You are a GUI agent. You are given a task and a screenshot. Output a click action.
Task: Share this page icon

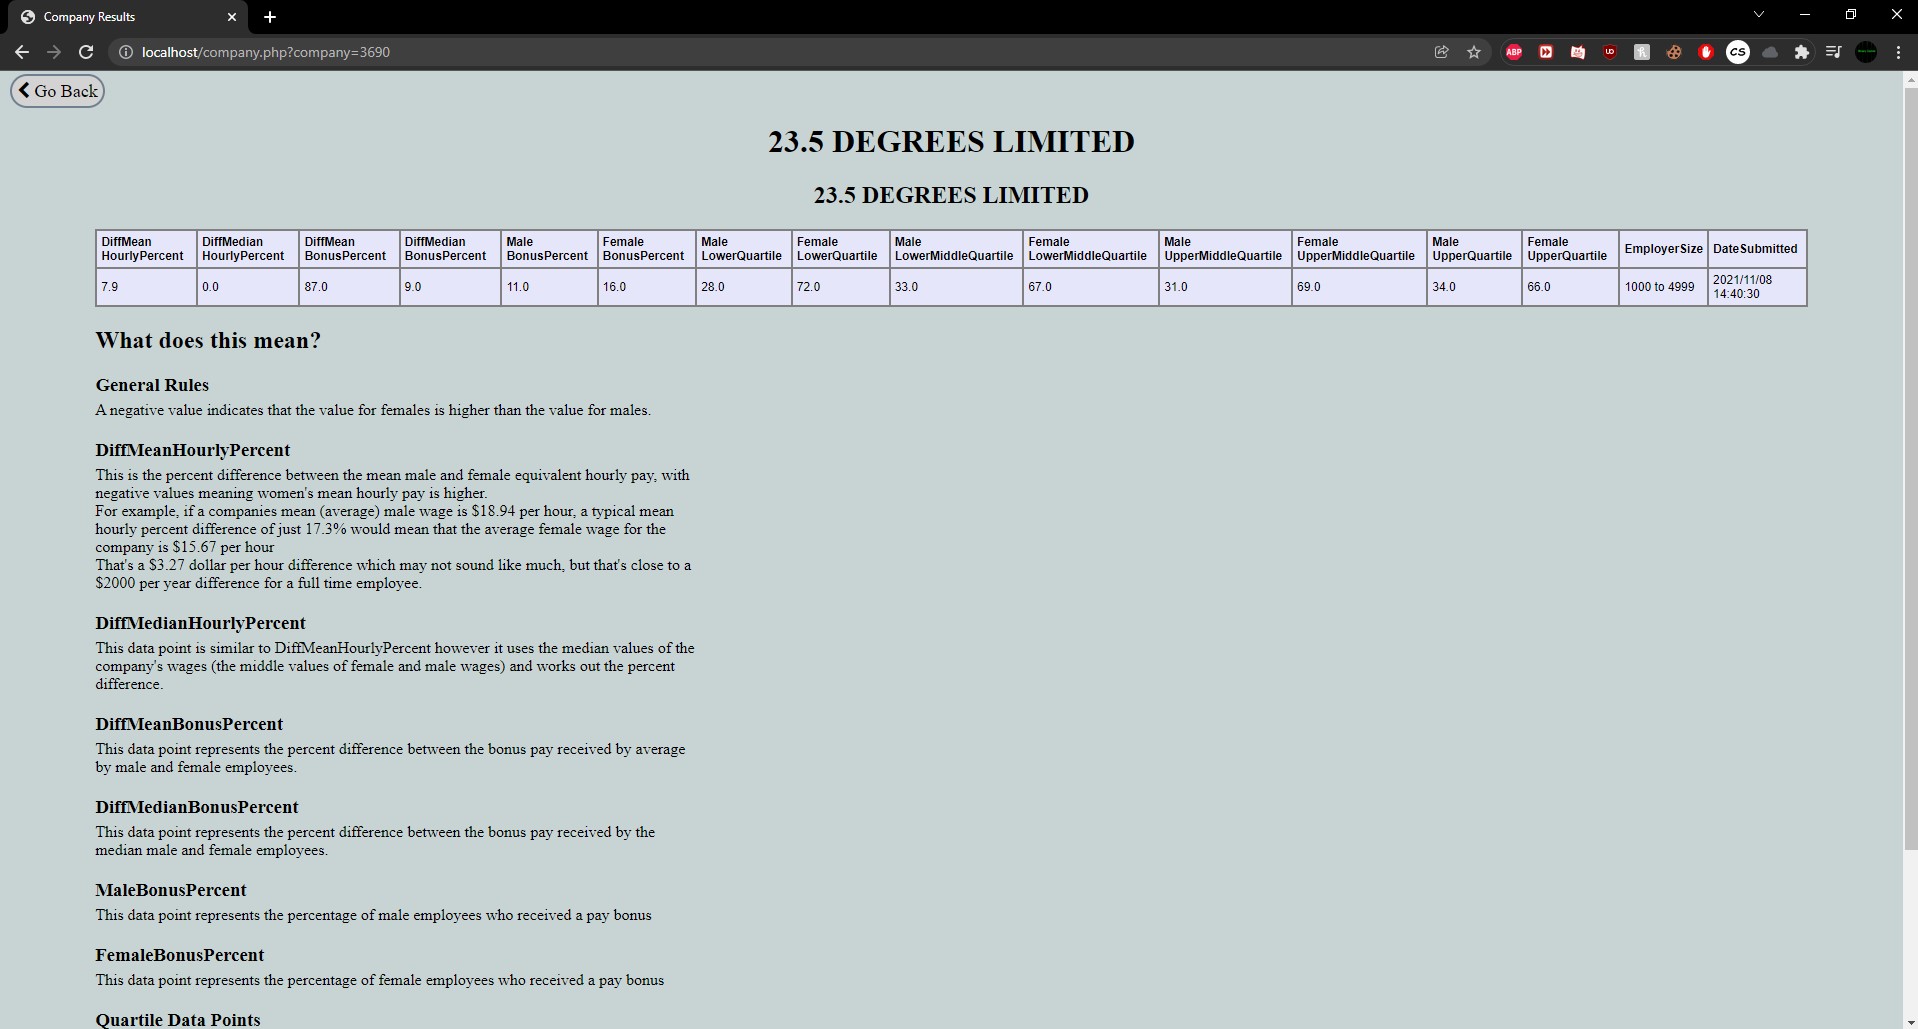(1441, 52)
